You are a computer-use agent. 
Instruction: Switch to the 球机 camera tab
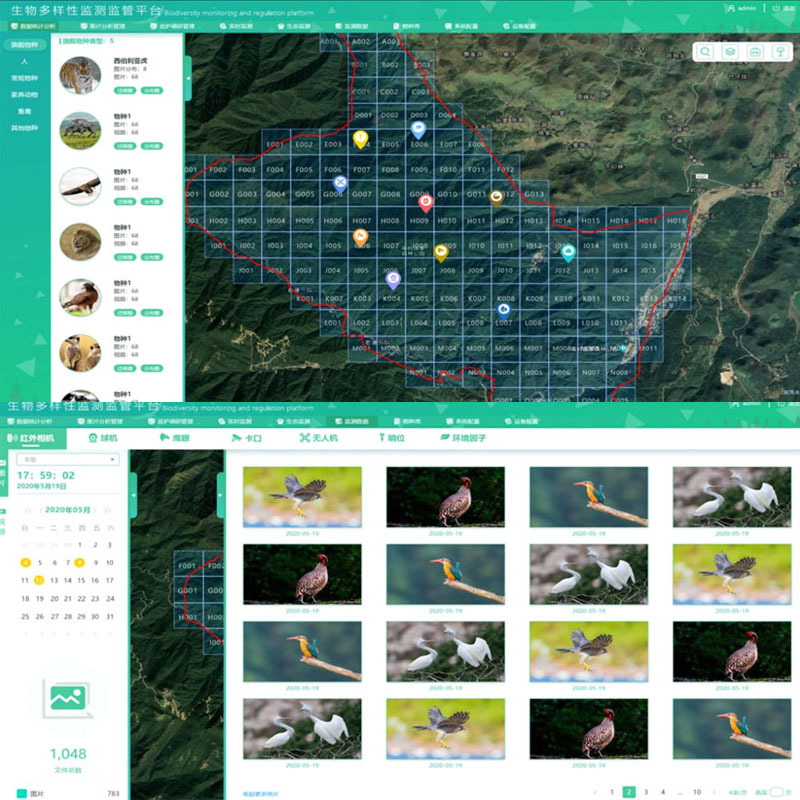click(x=103, y=438)
